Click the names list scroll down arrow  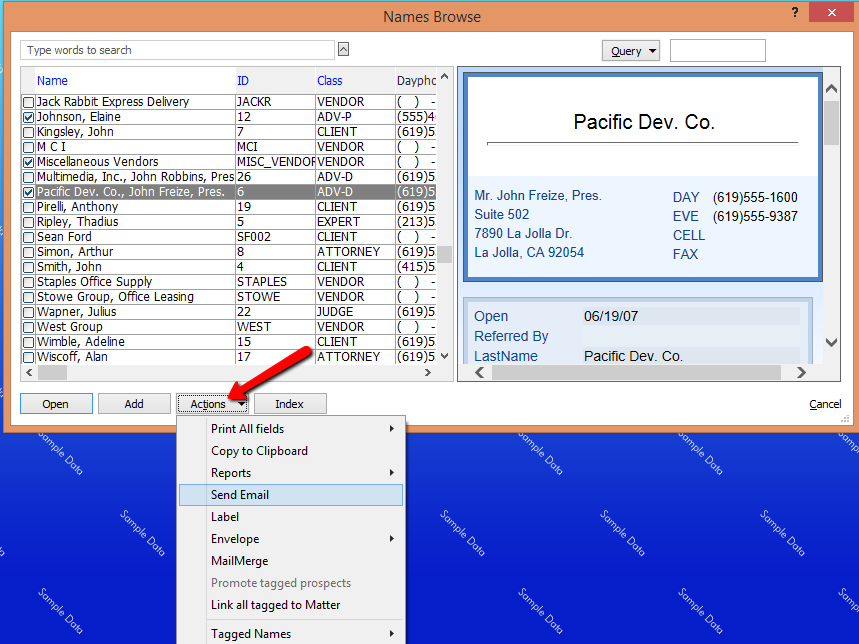pos(445,356)
